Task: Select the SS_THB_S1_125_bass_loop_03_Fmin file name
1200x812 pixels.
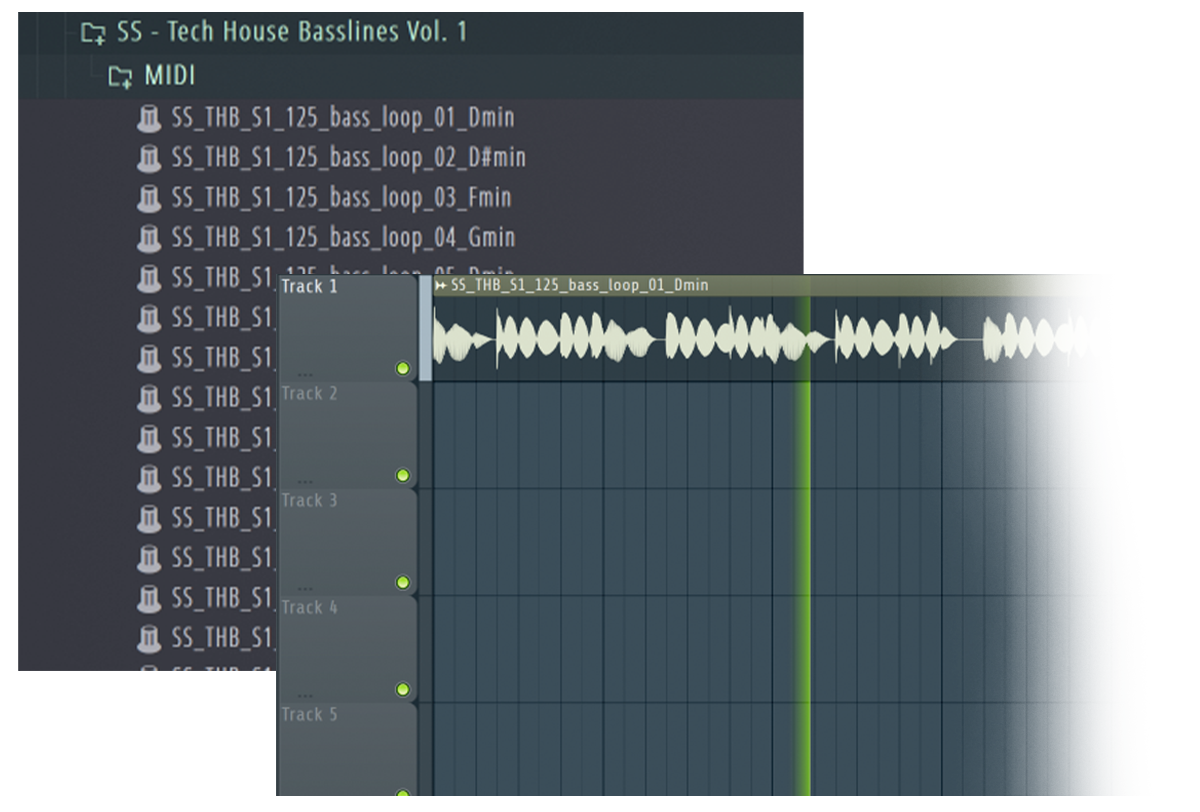Action: [x=341, y=198]
